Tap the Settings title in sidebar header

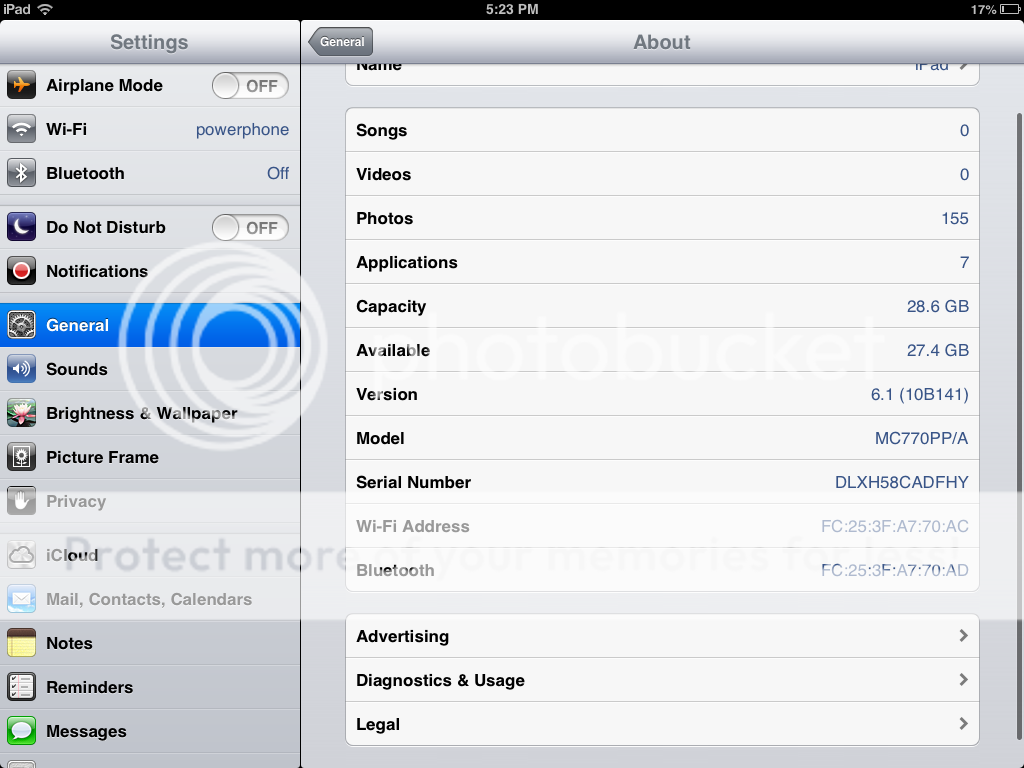pyautogui.click(x=149, y=42)
